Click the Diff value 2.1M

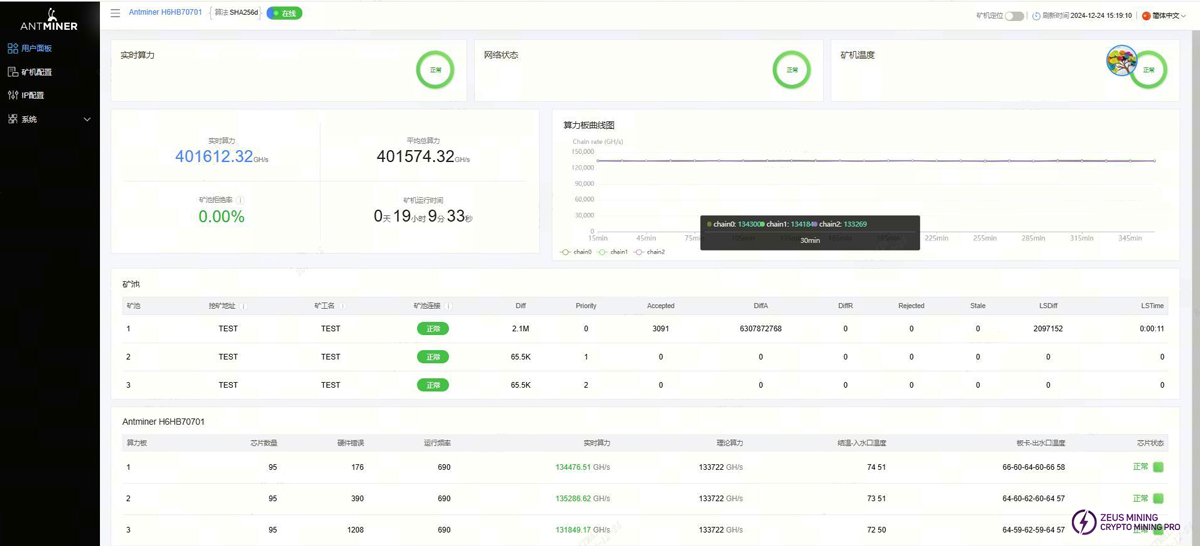pyautogui.click(x=520, y=328)
